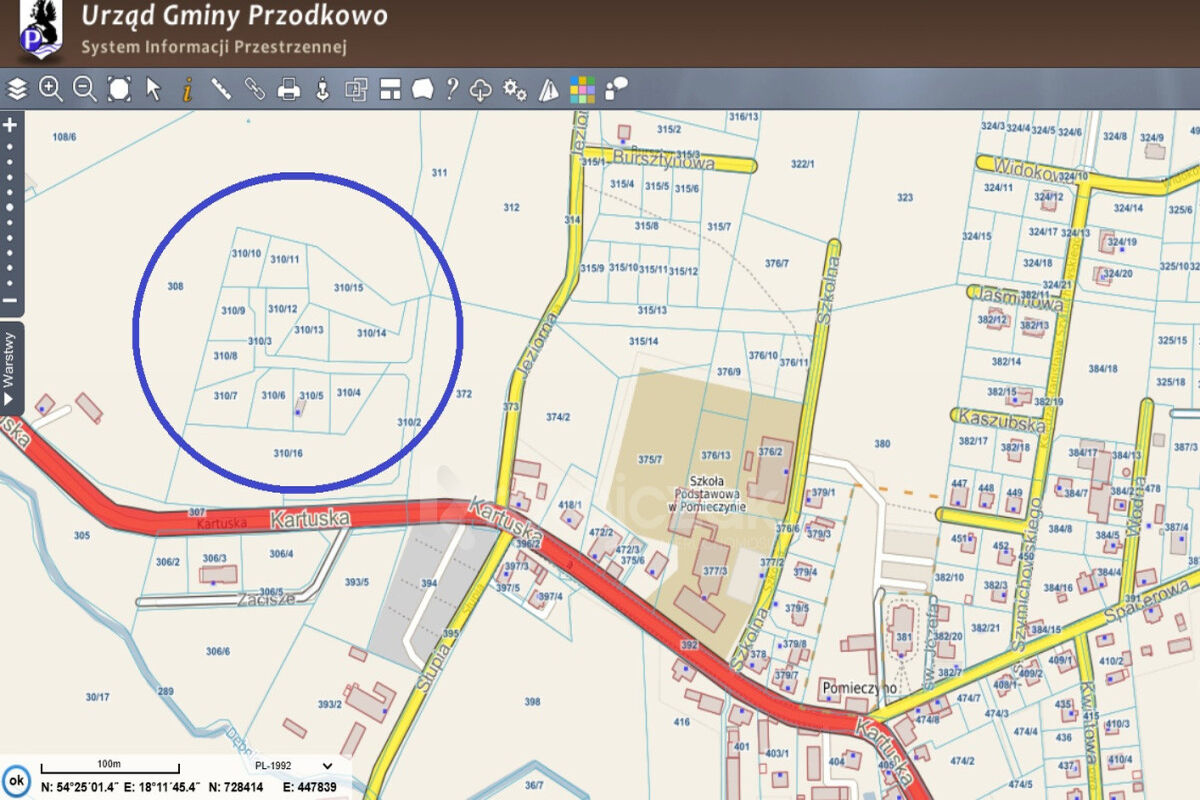The height and width of the screenshot is (800, 1200).
Task: Open the map settings gears icon
Action: click(512, 89)
